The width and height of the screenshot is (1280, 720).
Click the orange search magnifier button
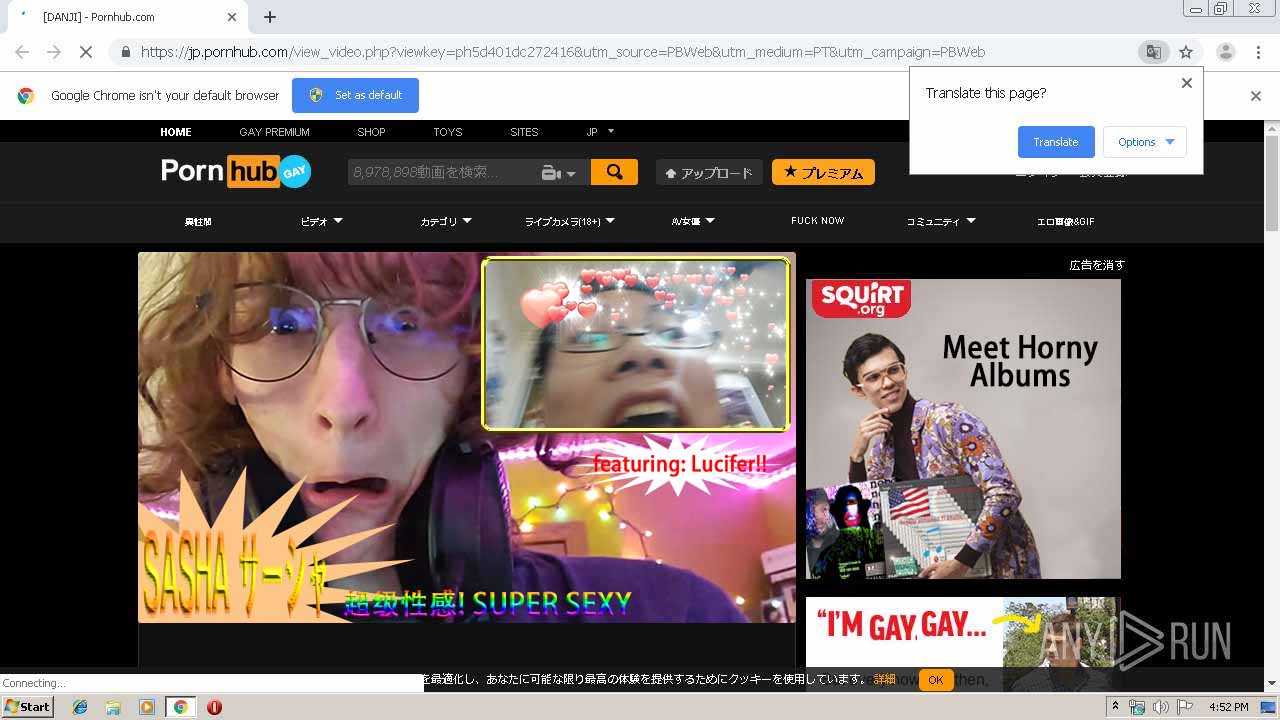[x=614, y=172]
